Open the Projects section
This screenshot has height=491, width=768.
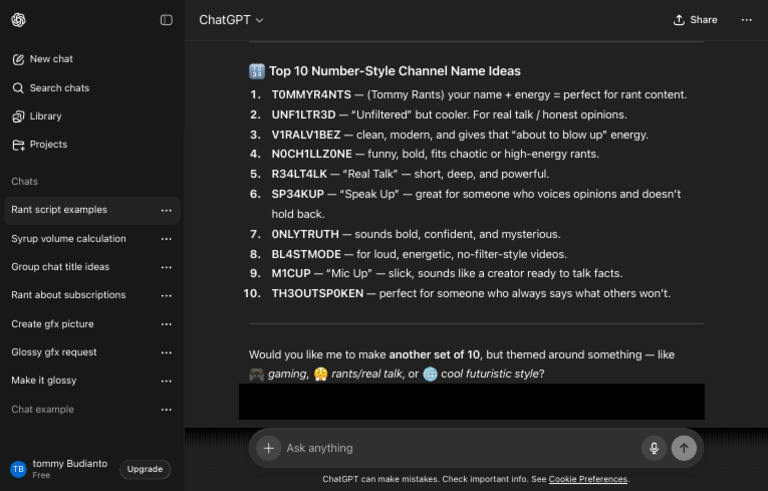48,144
